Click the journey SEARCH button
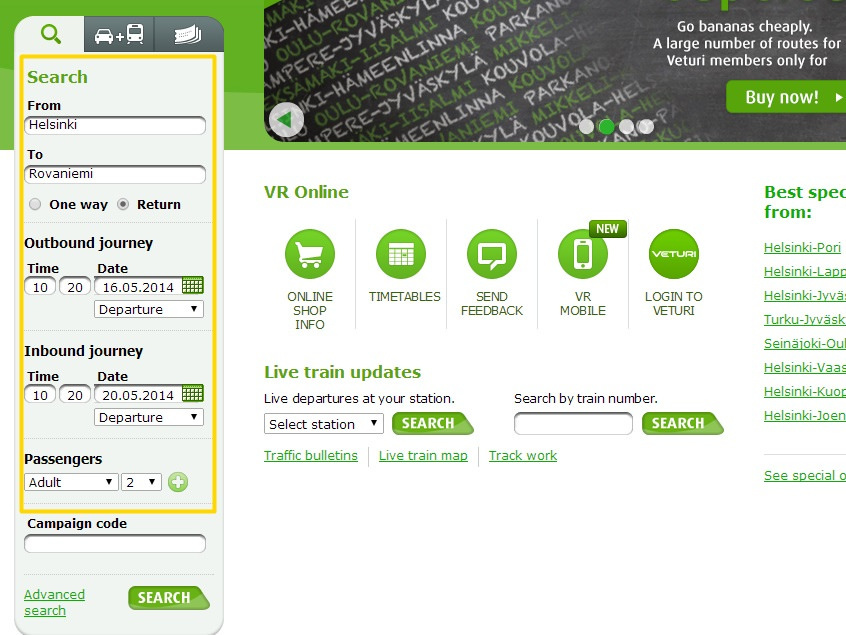846x635 pixels. point(169,598)
